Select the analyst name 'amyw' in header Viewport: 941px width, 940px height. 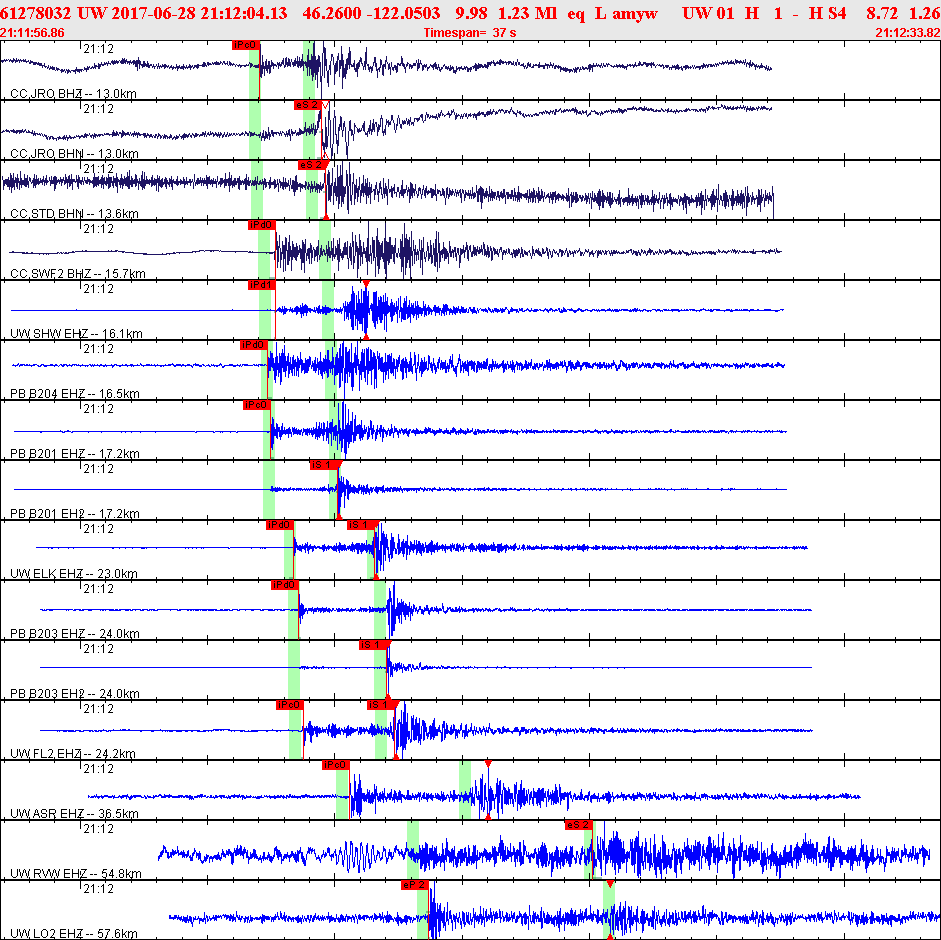coord(635,14)
